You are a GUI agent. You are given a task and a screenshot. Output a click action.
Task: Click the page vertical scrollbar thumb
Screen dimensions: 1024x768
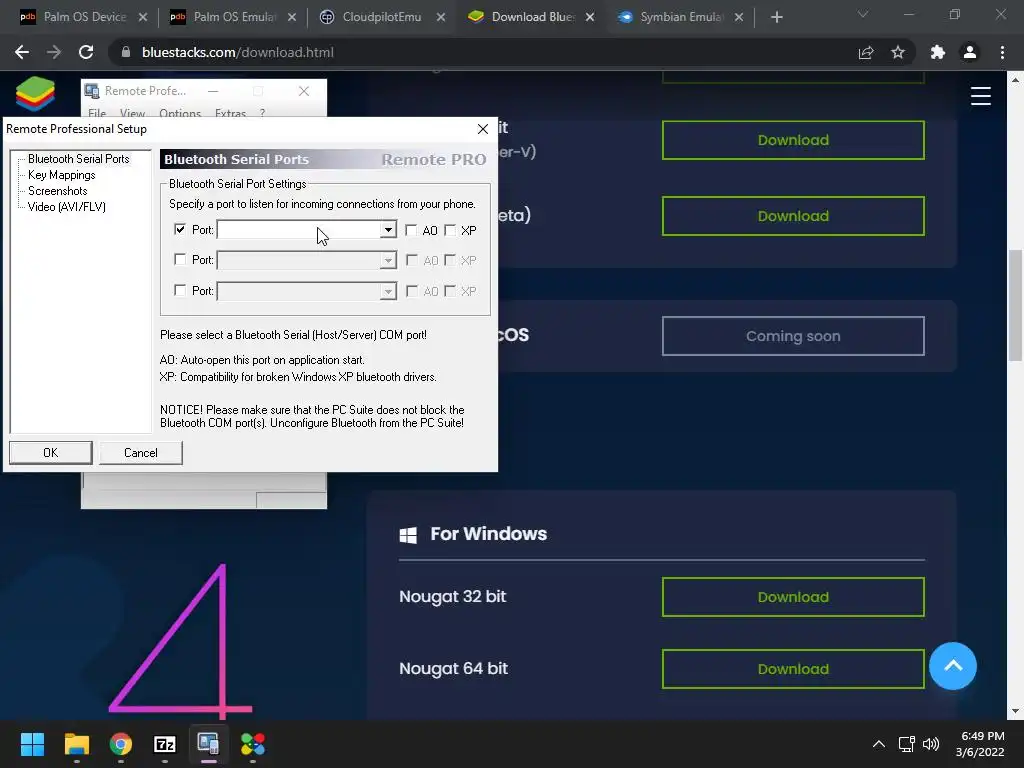1015,304
